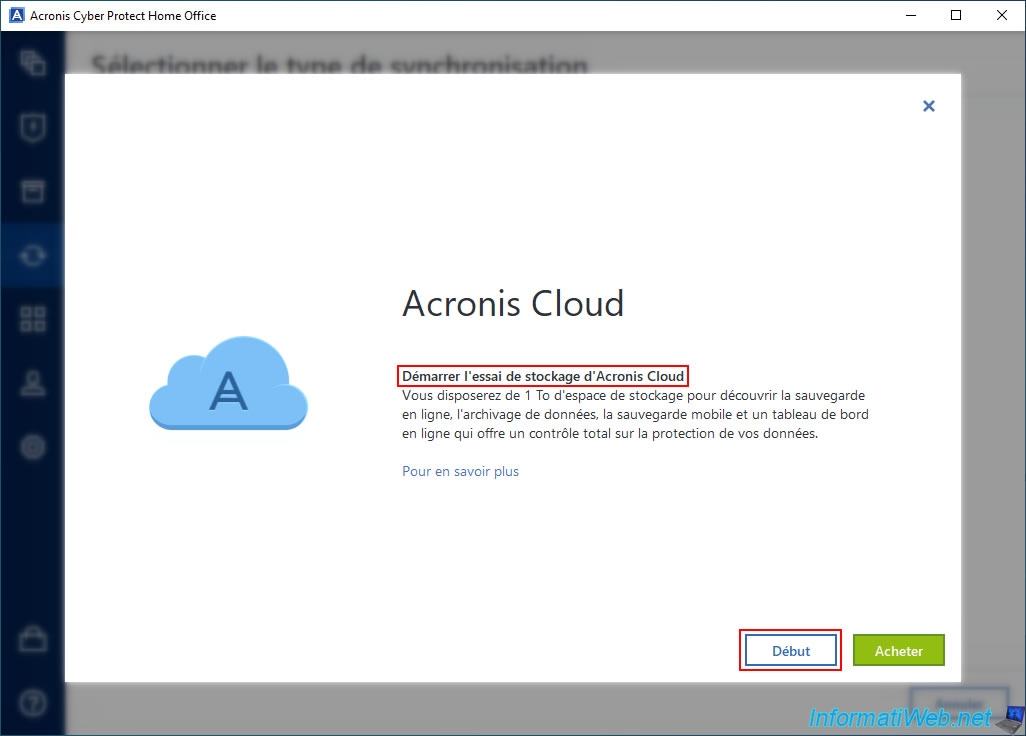
Task: Go to the Sync section icon
Action: tap(33, 256)
